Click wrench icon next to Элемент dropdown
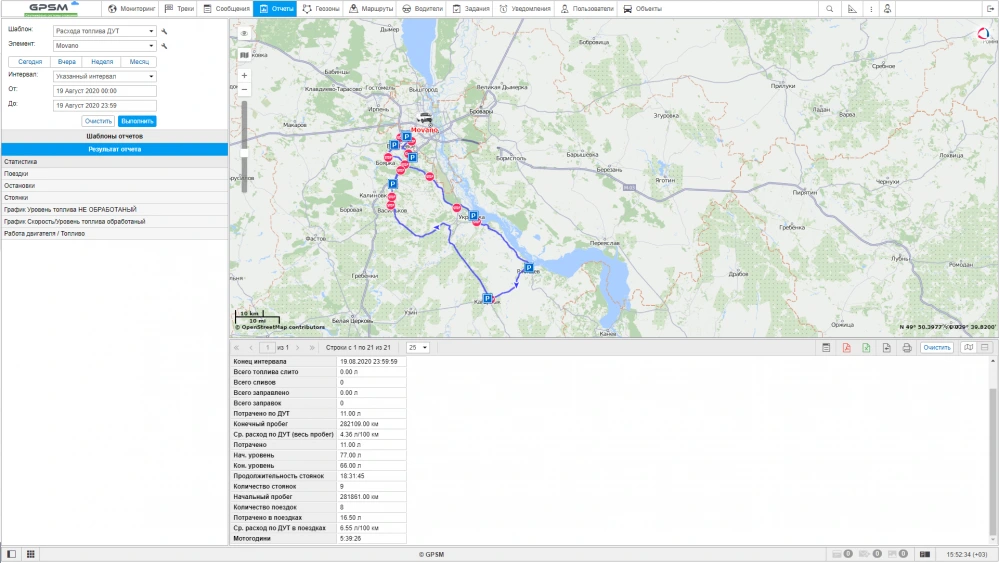The image size is (1000, 563). click(164, 46)
